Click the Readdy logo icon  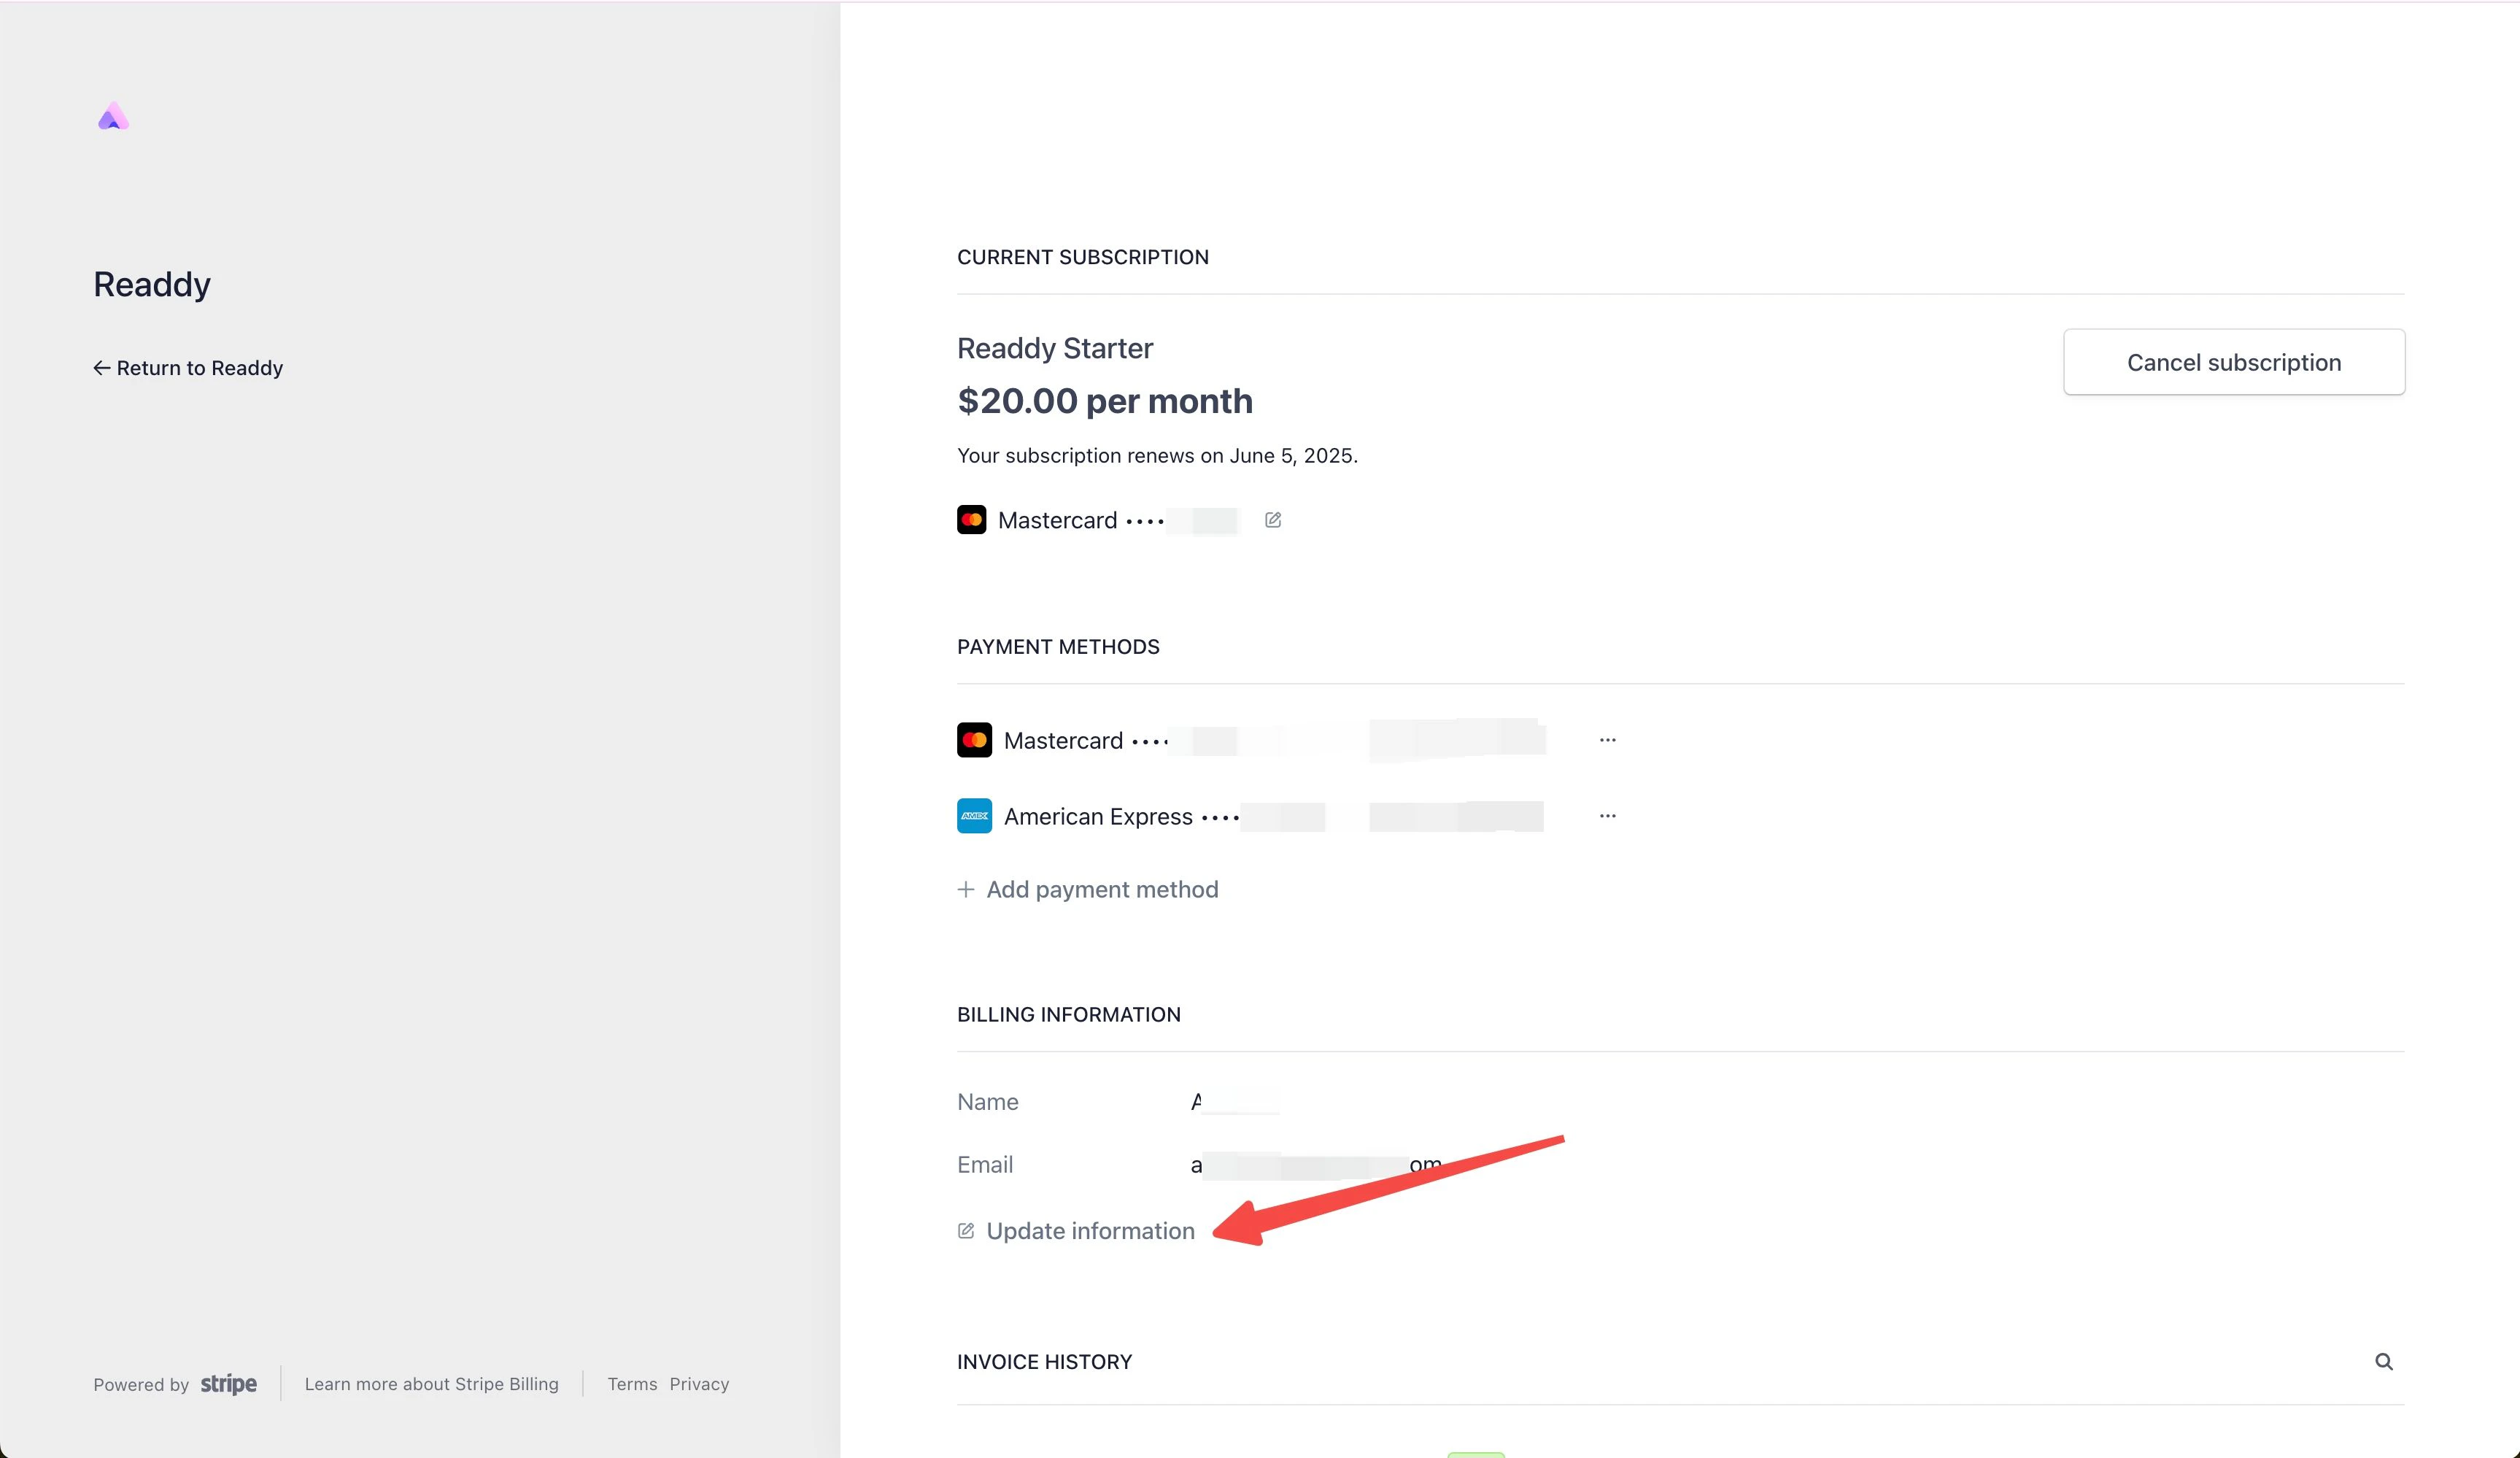point(113,117)
